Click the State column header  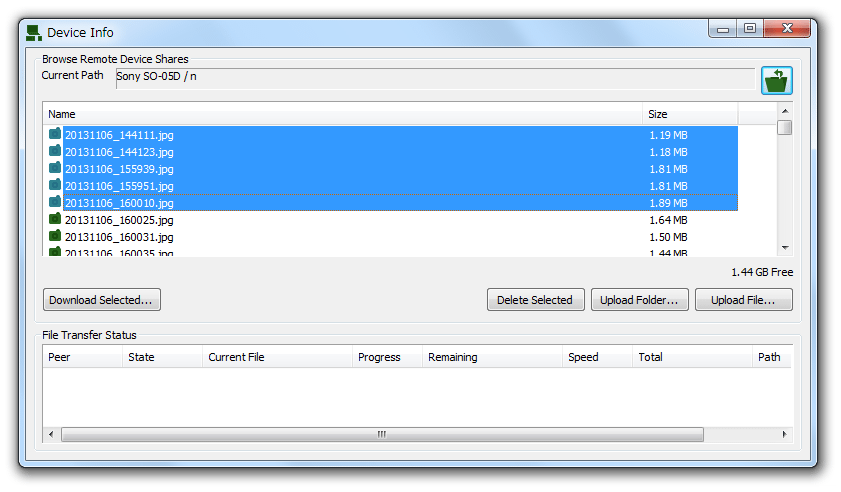pos(163,357)
